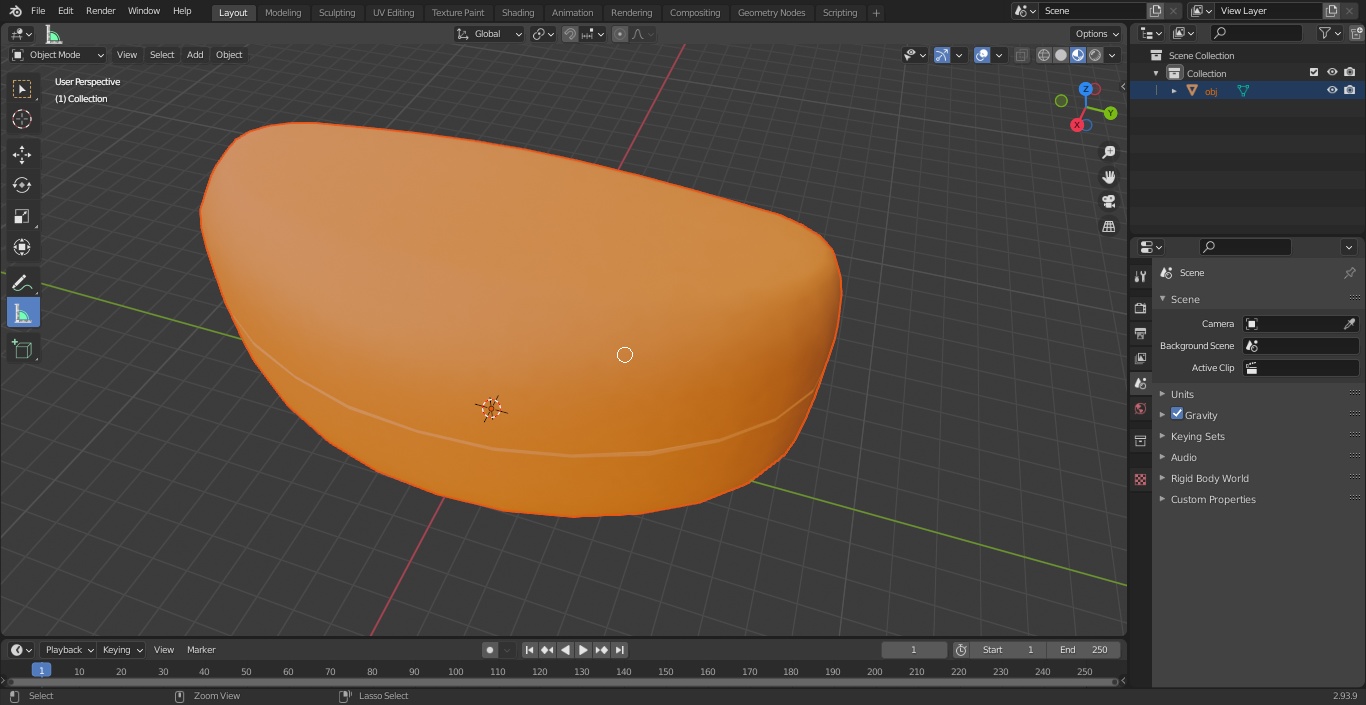
Task: Click play animation button in timeline
Action: coord(584,650)
